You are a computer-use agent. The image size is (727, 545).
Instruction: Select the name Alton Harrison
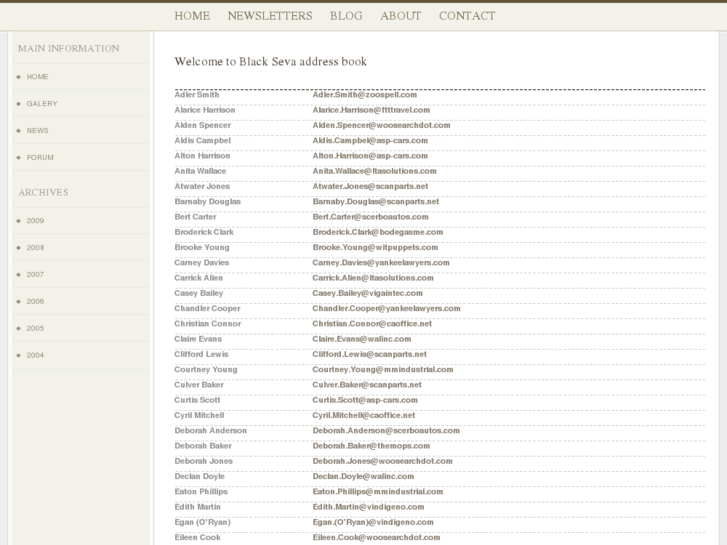[202, 156]
